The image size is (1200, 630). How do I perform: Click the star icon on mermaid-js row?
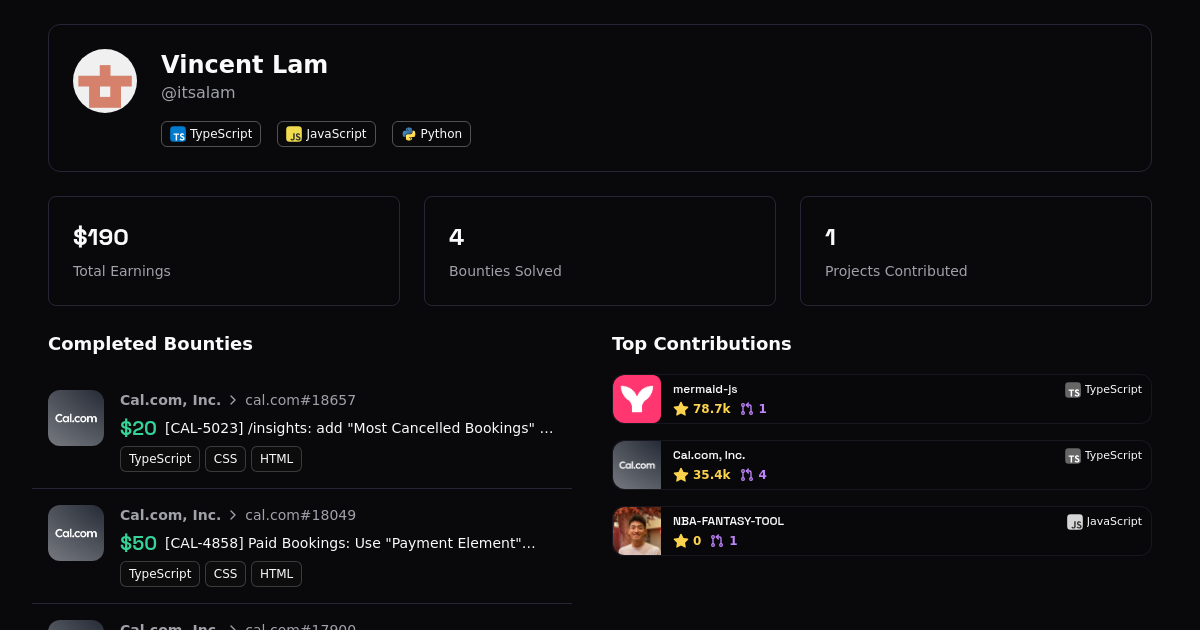[681, 409]
